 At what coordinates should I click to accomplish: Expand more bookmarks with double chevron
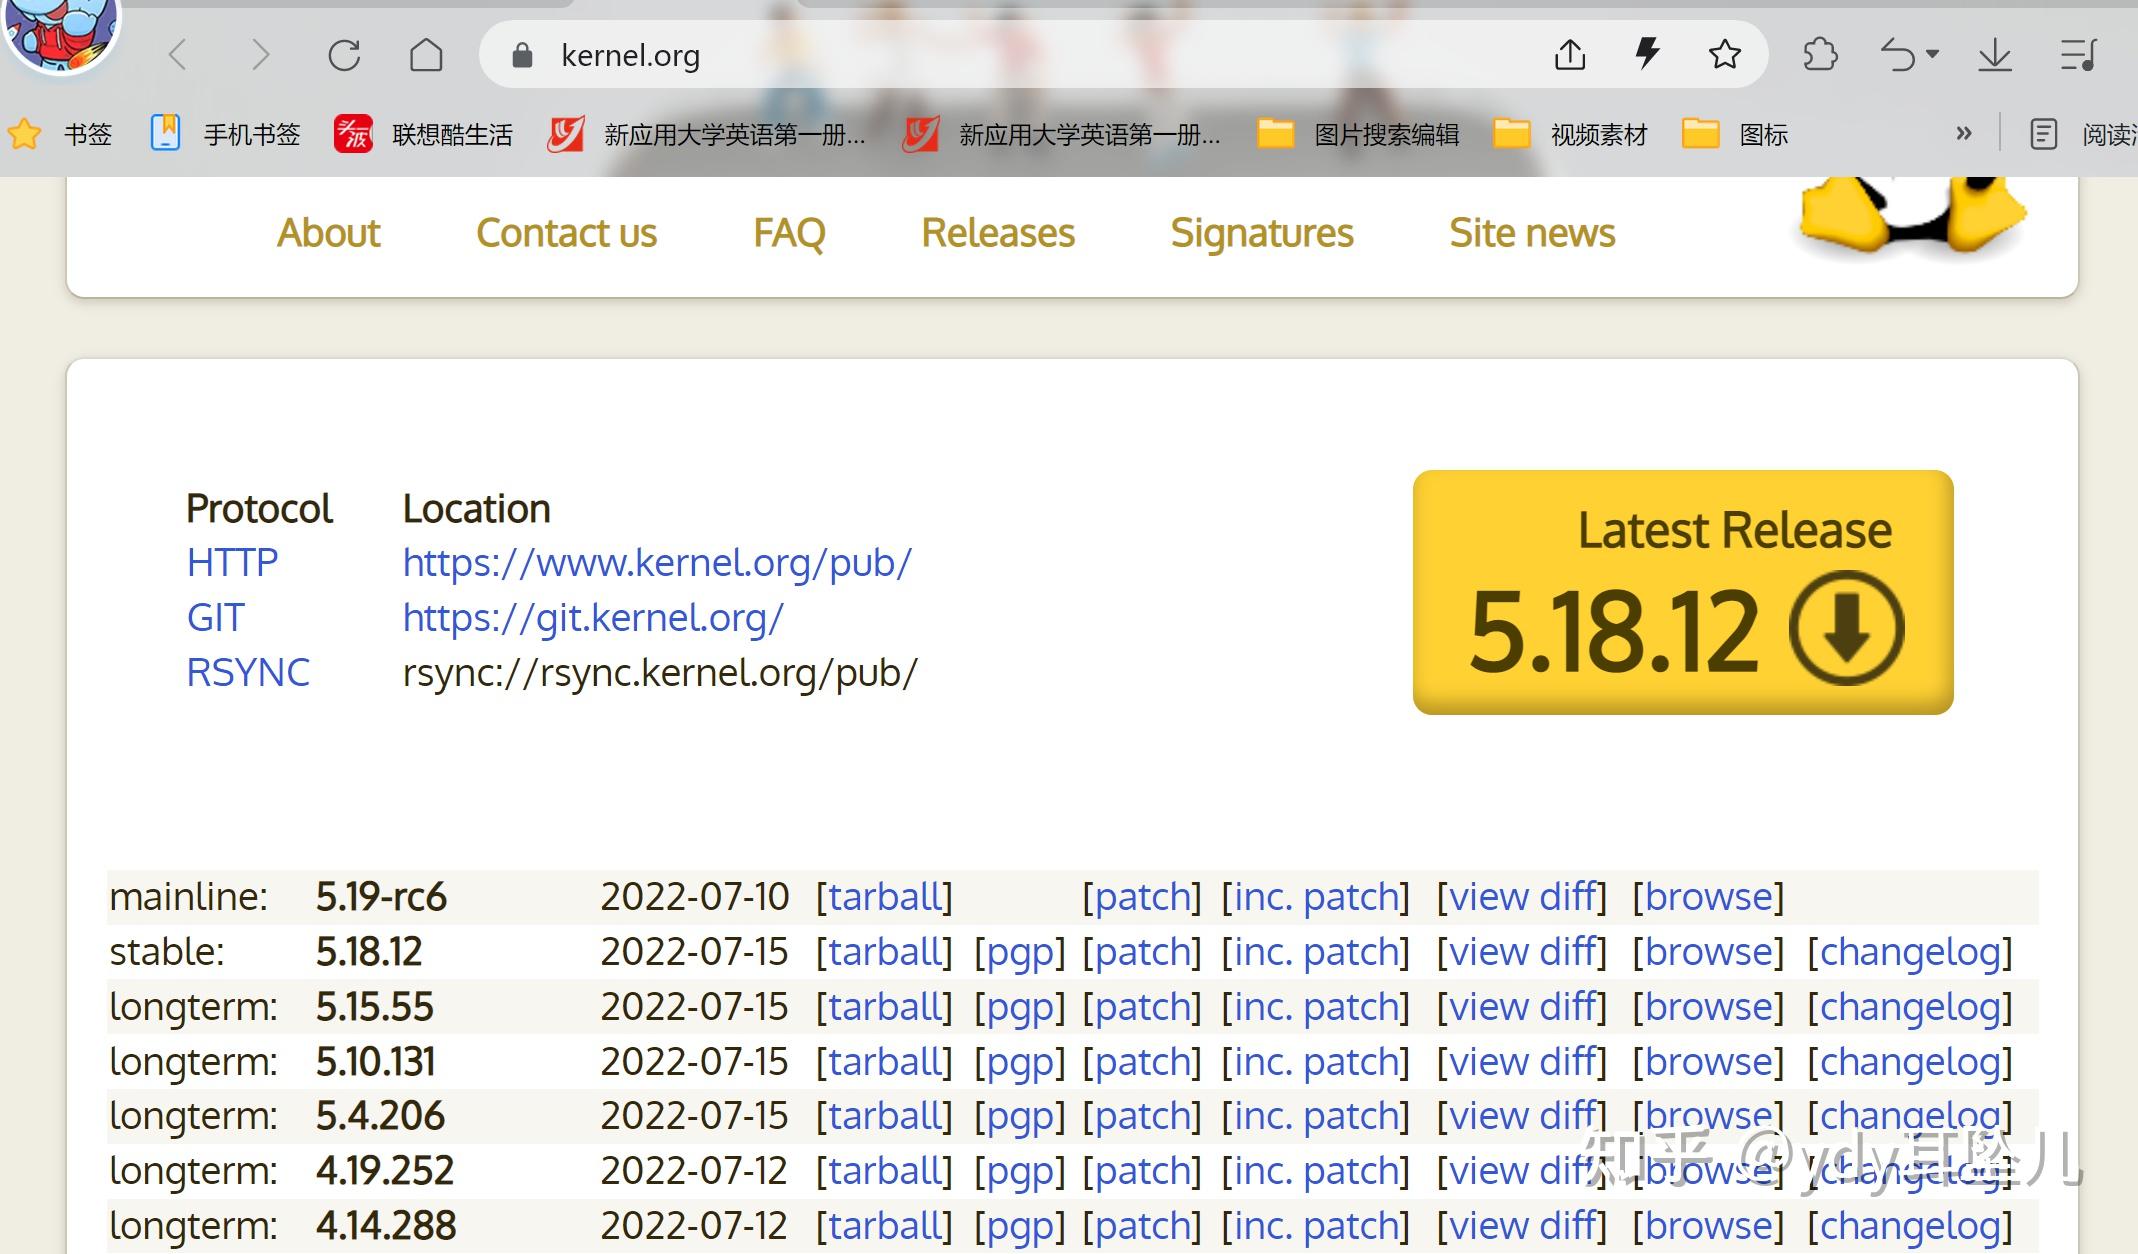pyautogui.click(x=1964, y=133)
